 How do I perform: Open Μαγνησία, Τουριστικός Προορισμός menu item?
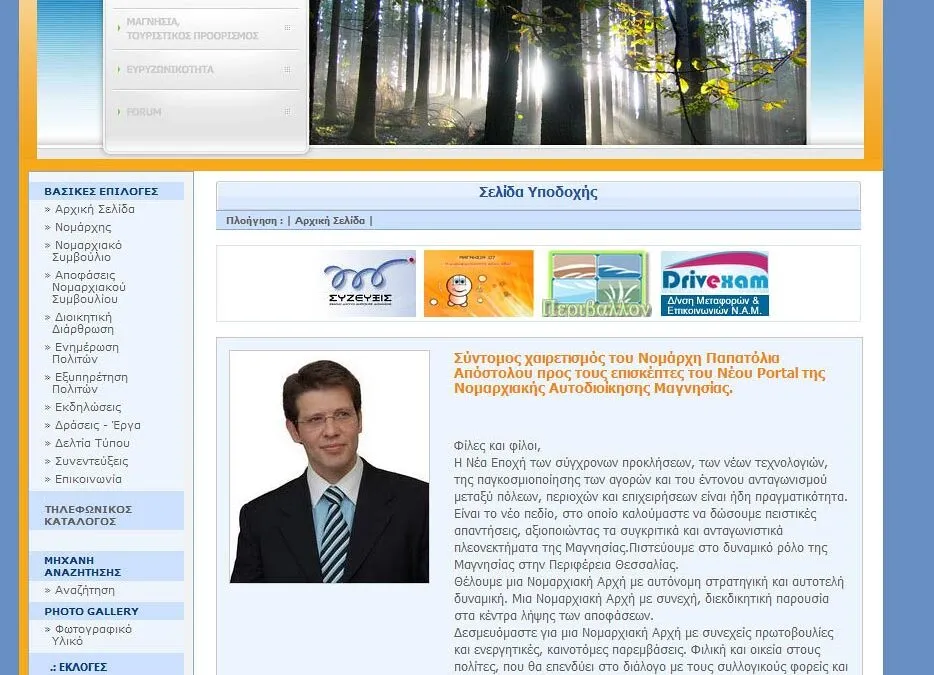[192, 28]
